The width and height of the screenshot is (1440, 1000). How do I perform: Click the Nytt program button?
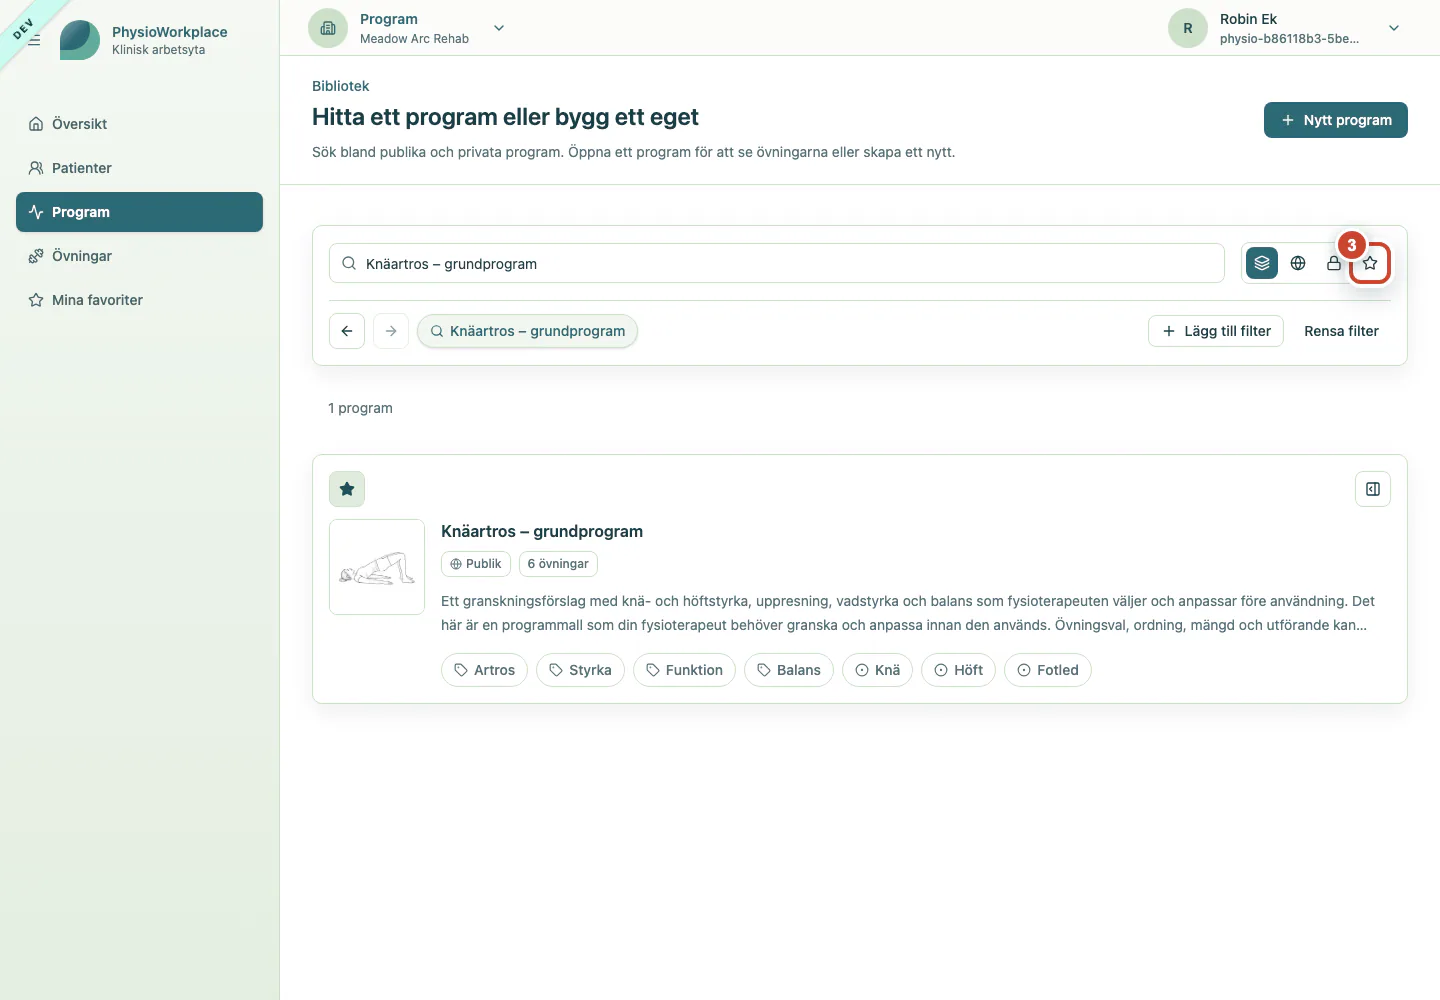(x=1336, y=120)
